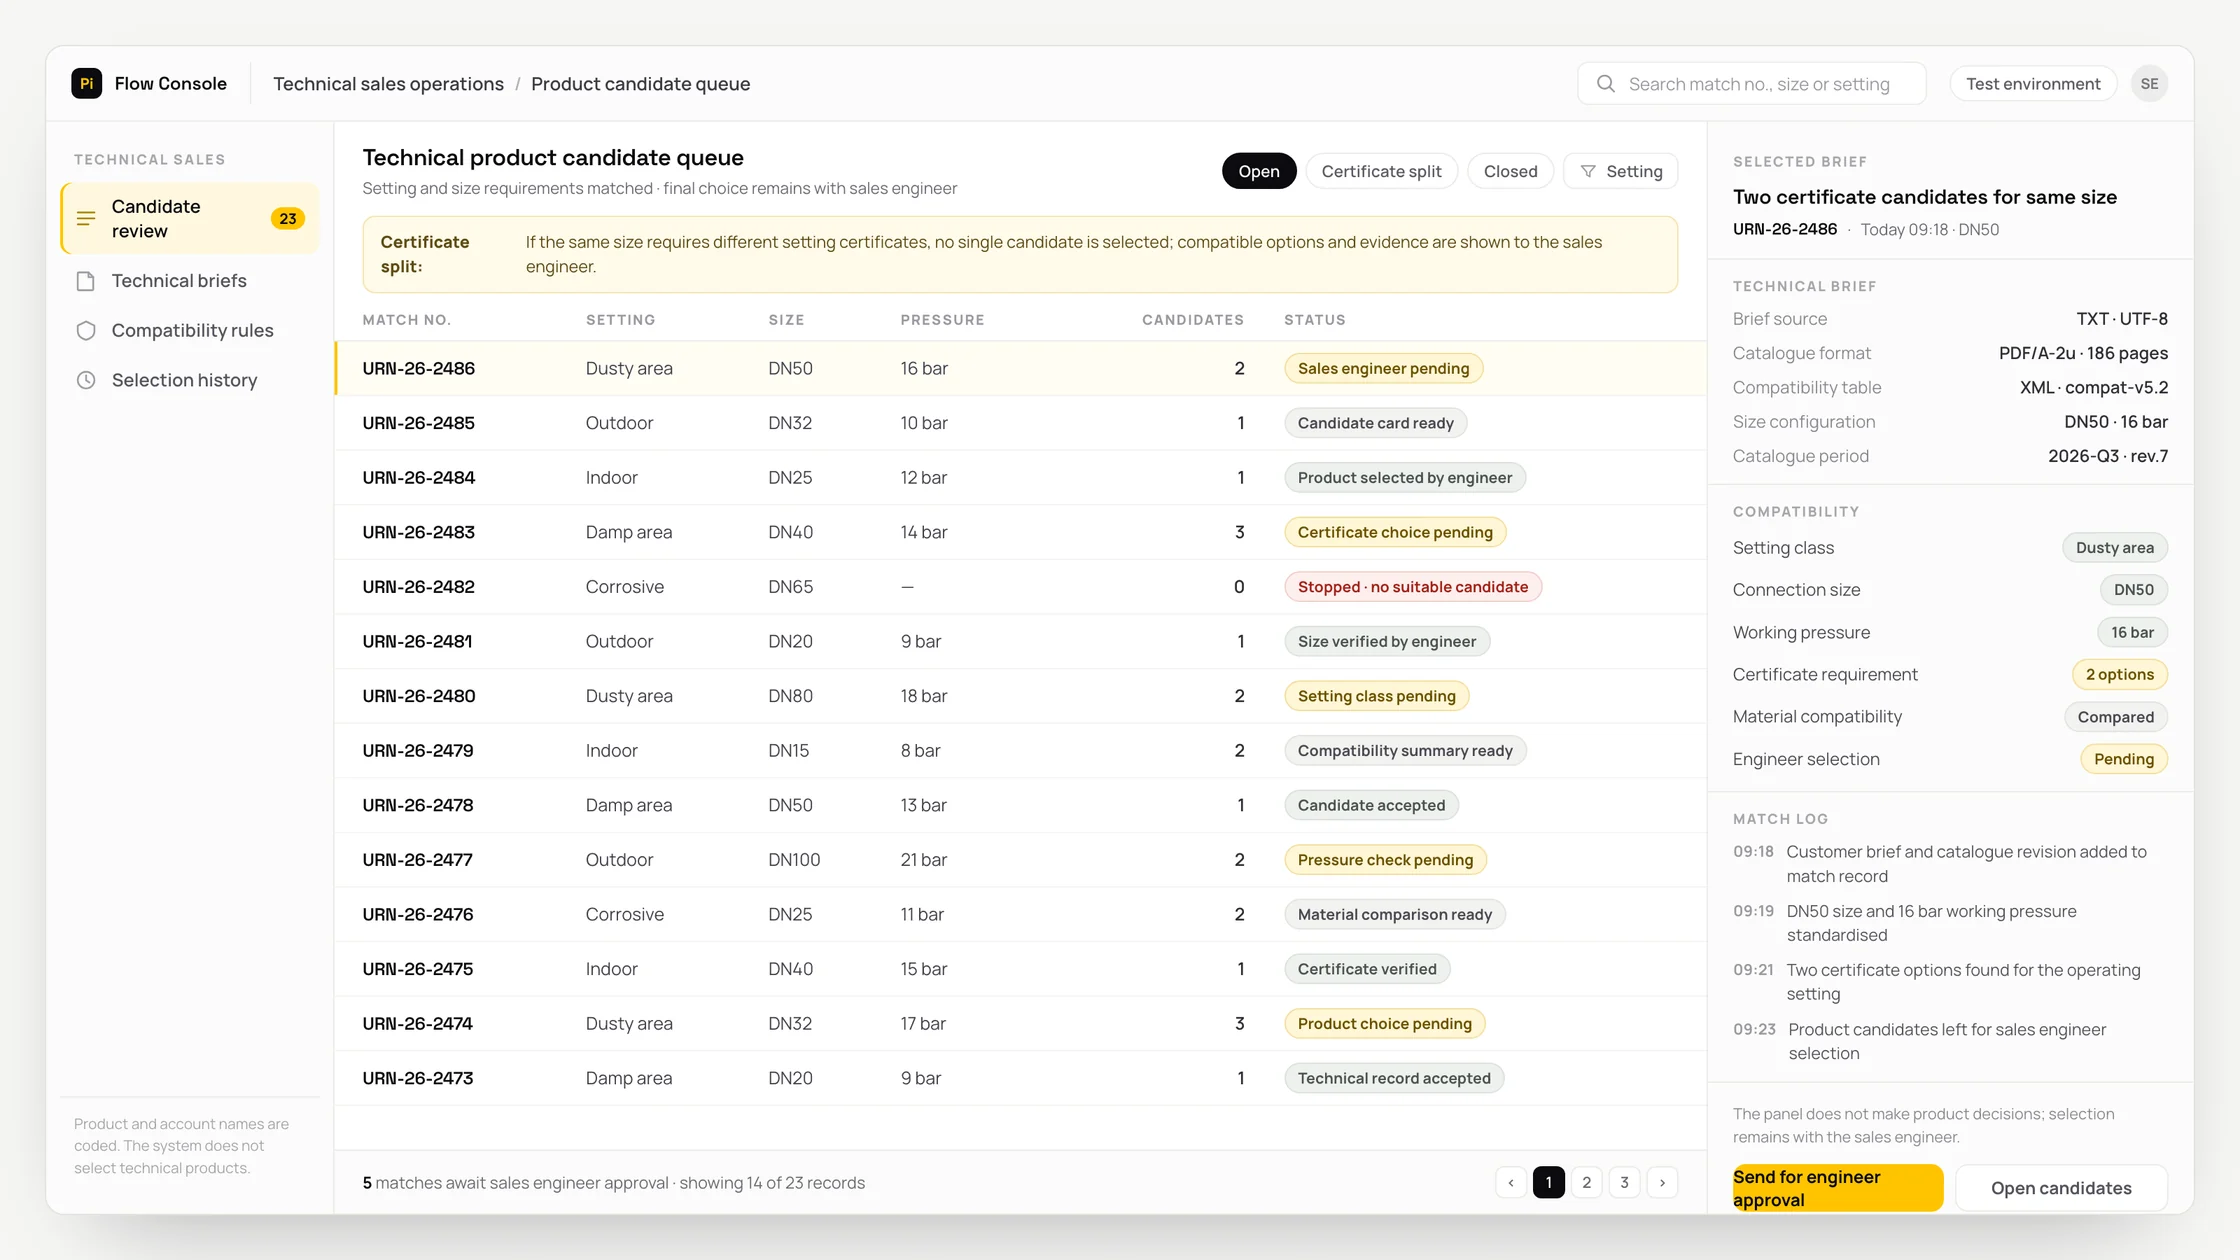Click the Candidate review list icon
The width and height of the screenshot is (2240, 1260).
(x=86, y=218)
